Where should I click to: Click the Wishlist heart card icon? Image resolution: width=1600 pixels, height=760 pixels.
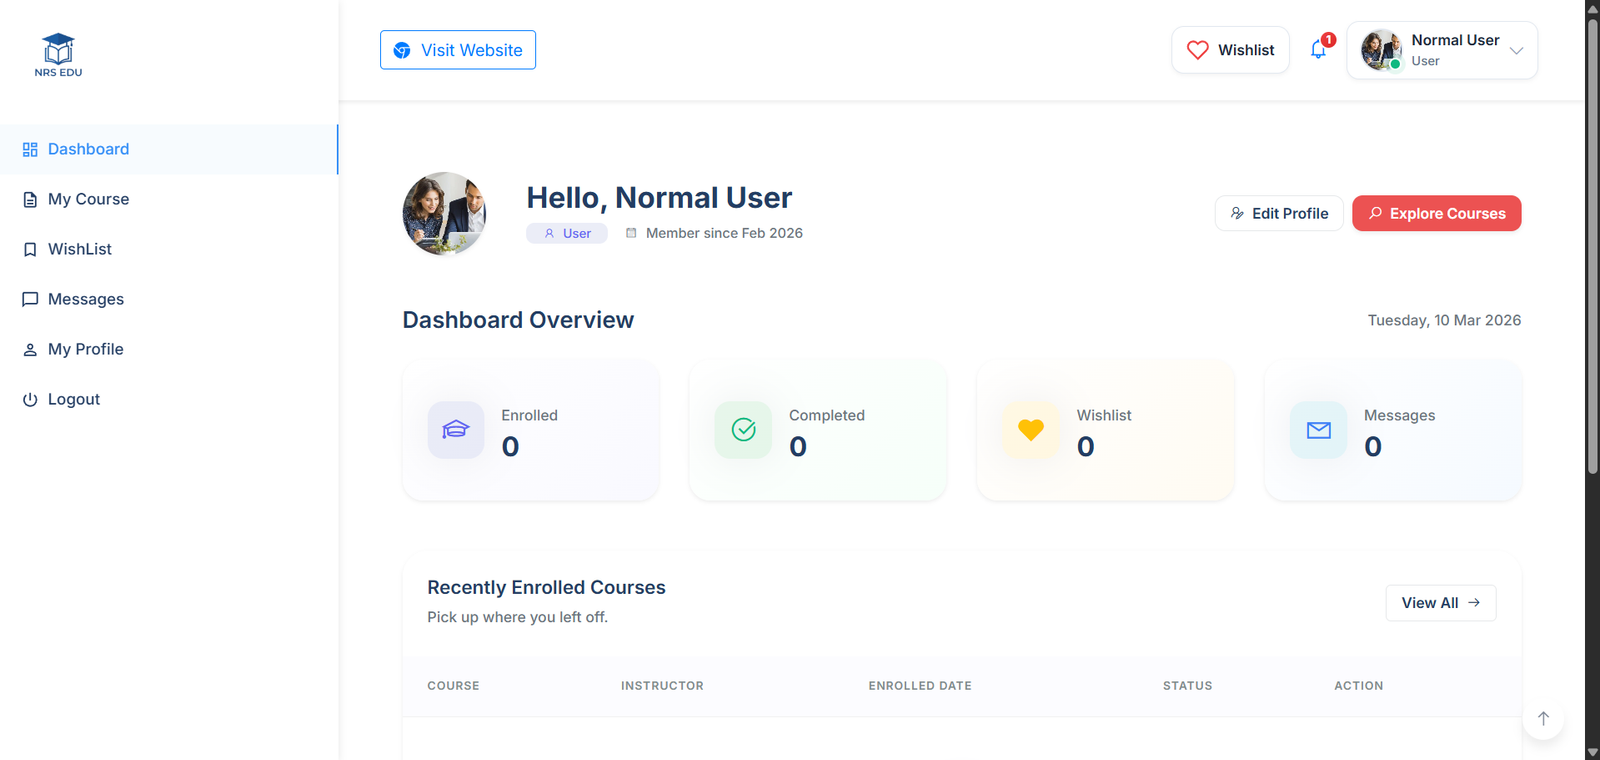pyautogui.click(x=1030, y=430)
